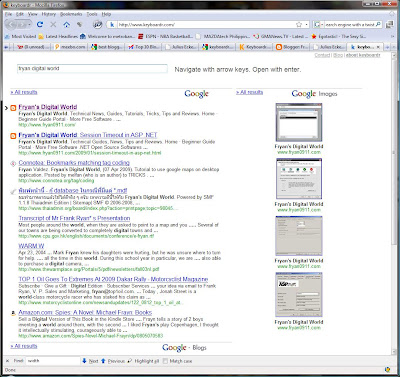Open the WARM W result link
The height and width of the screenshot is (377, 400).
click(x=31, y=246)
